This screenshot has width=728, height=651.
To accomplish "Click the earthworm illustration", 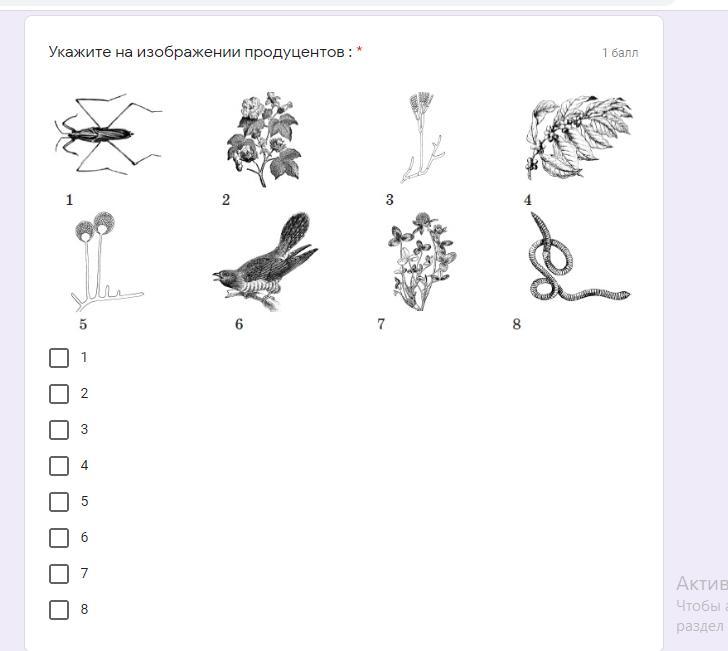I will (579, 257).
